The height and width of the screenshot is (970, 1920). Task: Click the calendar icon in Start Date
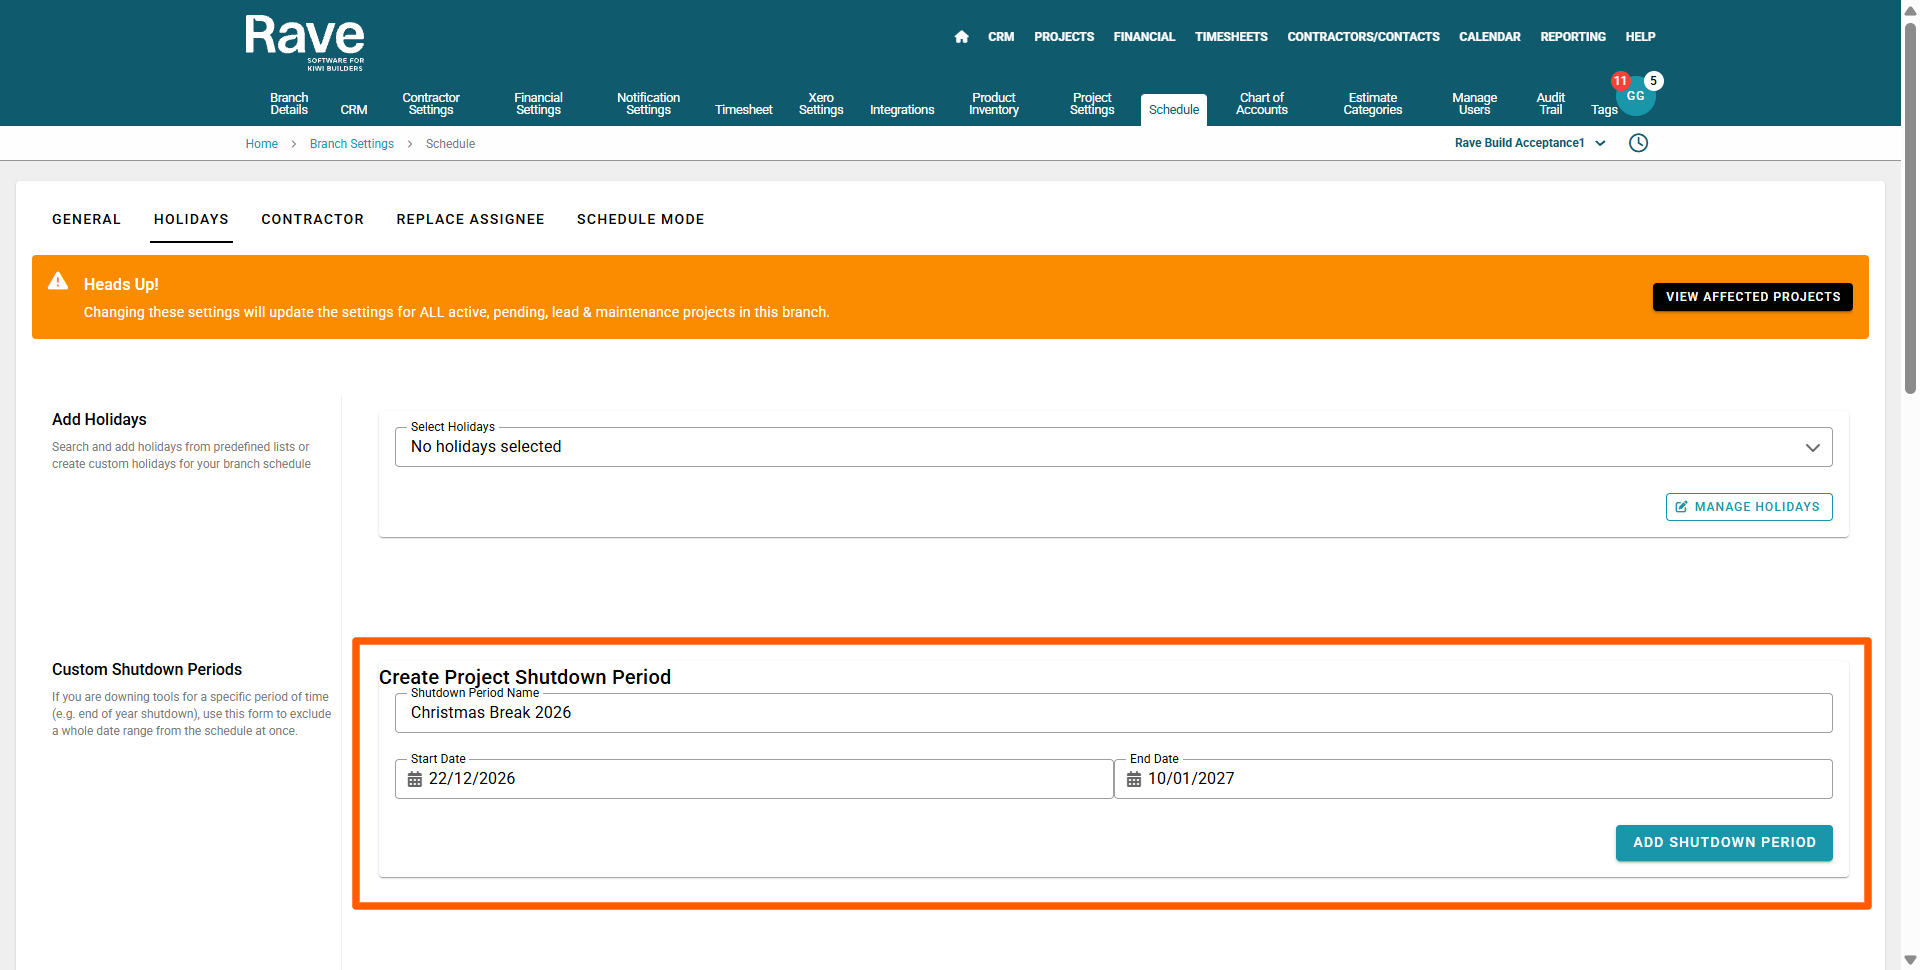click(x=415, y=779)
